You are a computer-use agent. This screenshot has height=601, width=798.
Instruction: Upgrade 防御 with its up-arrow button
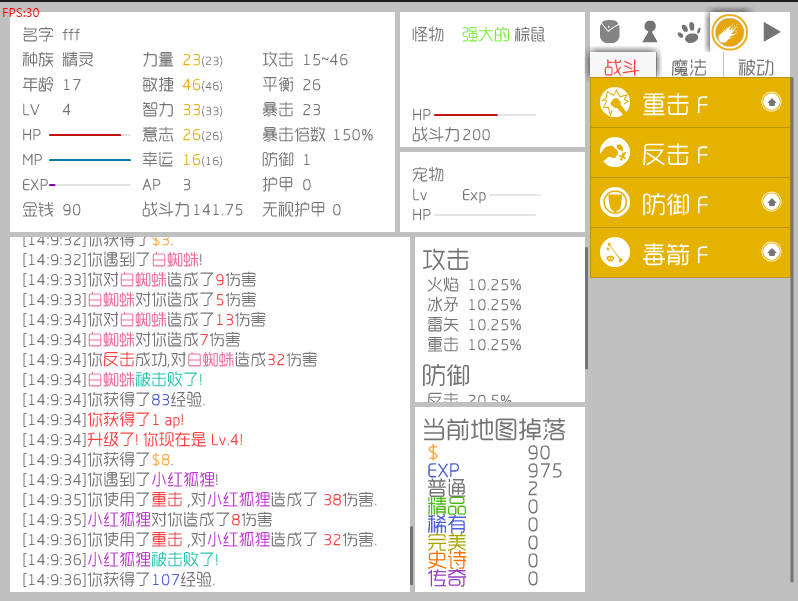[x=770, y=202]
